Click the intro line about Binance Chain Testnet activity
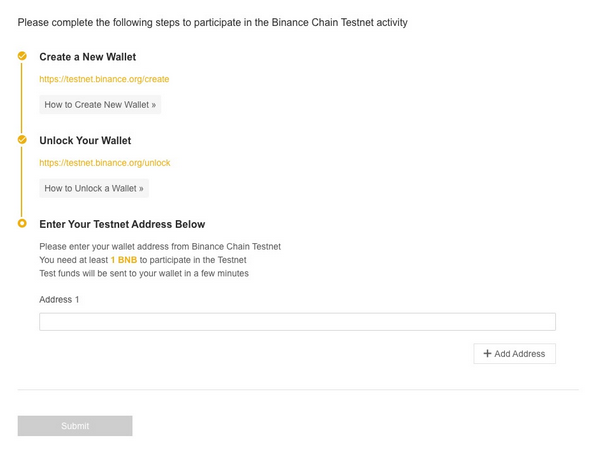 coord(213,23)
